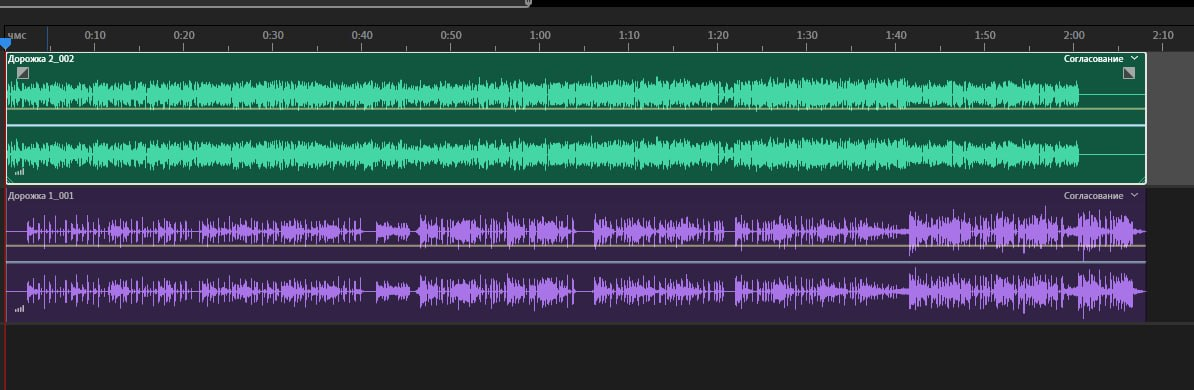Click the blue playhead marker on the ruler
This screenshot has width=1194, height=390.
click(5, 44)
